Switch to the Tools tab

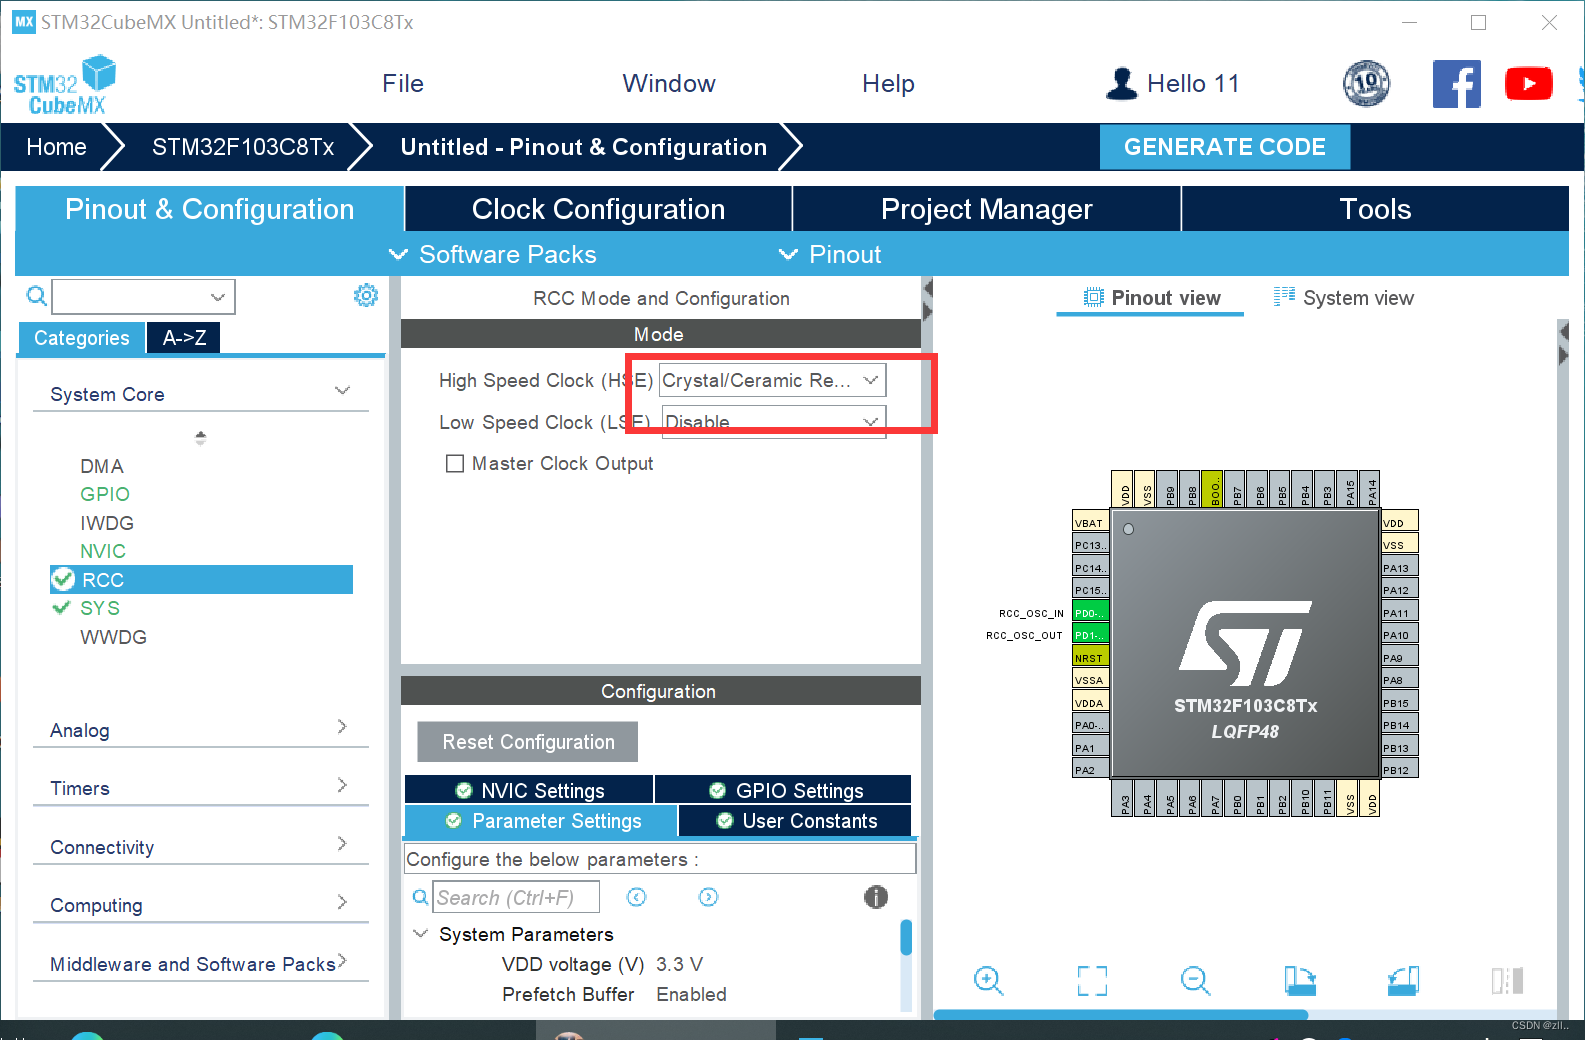[x=1375, y=209]
